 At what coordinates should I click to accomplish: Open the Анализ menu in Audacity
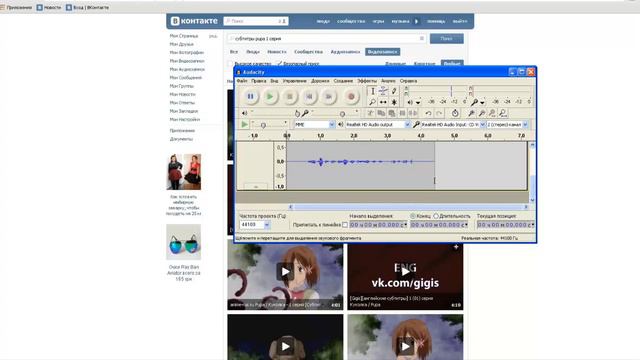coord(388,81)
